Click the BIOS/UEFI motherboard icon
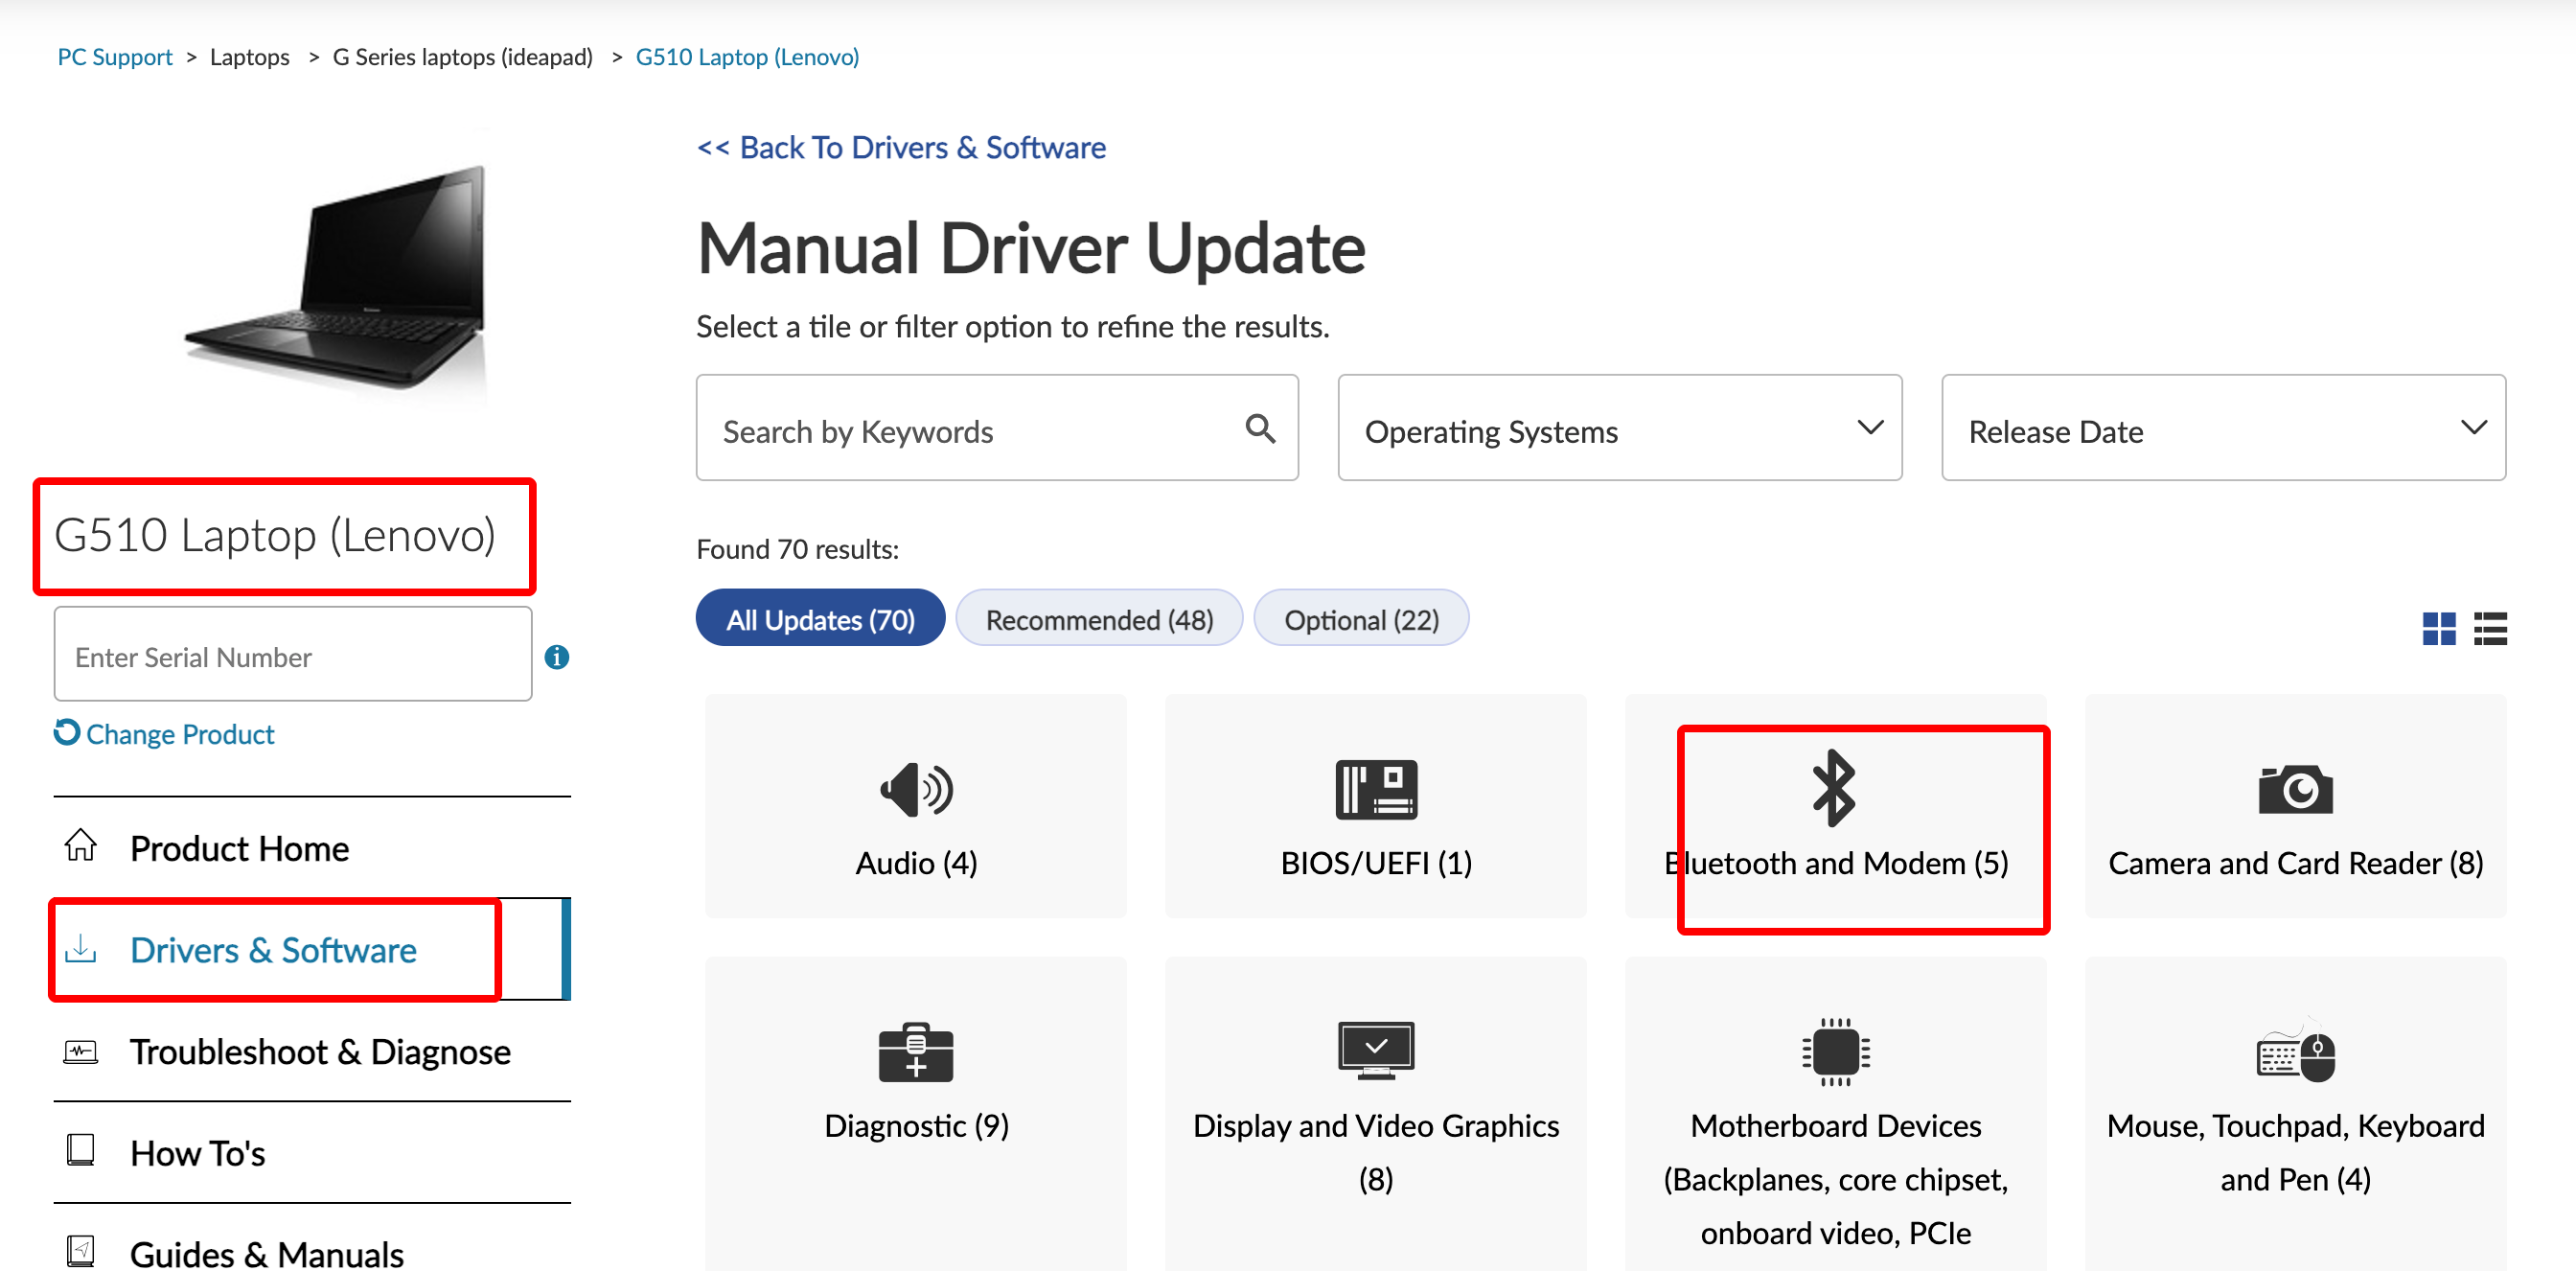The image size is (2576, 1271). tap(1376, 789)
